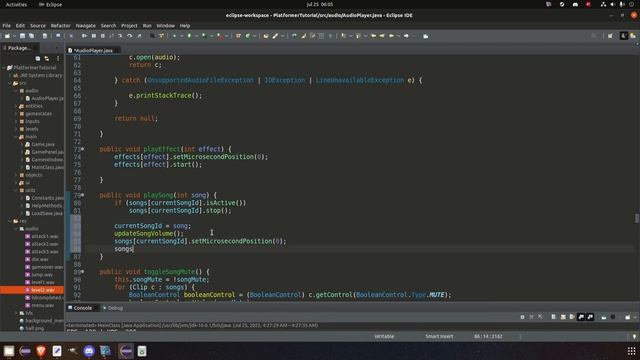Image resolution: width=640 pixels, height=360 pixels.
Task: Click the editor vertical scrollbar thumb
Action: point(637,218)
